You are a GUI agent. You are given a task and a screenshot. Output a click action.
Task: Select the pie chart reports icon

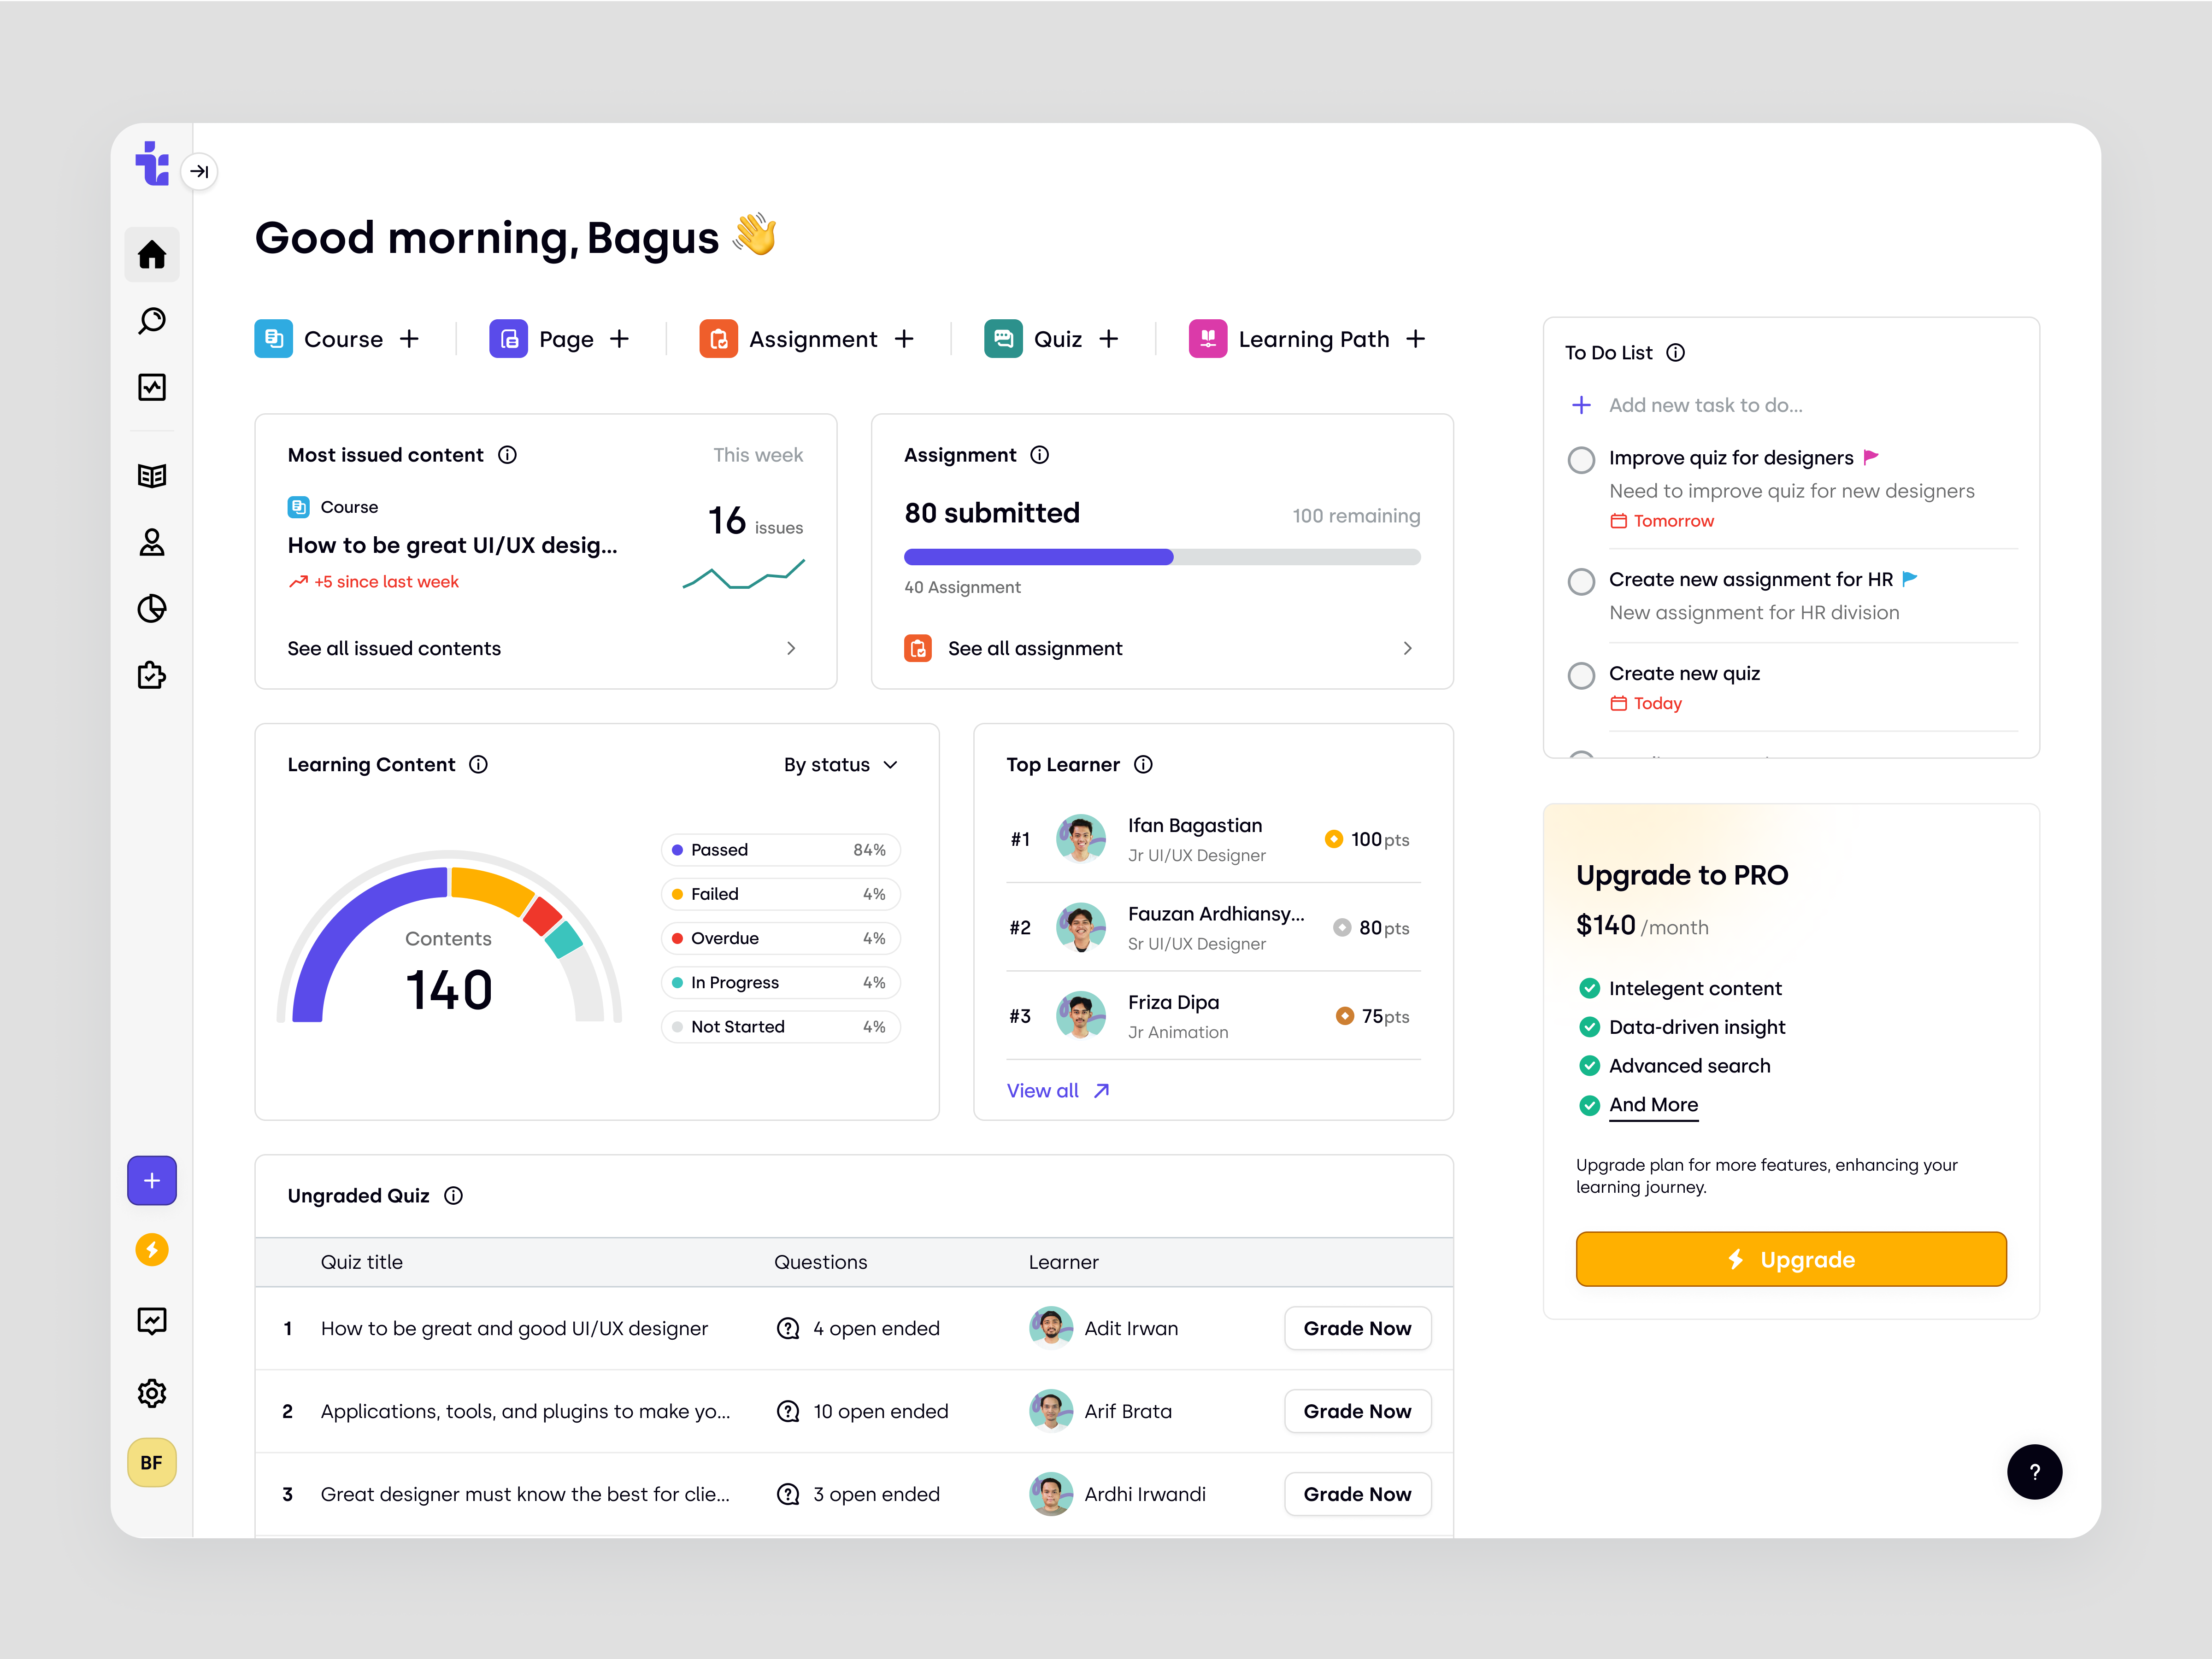pyautogui.click(x=151, y=609)
